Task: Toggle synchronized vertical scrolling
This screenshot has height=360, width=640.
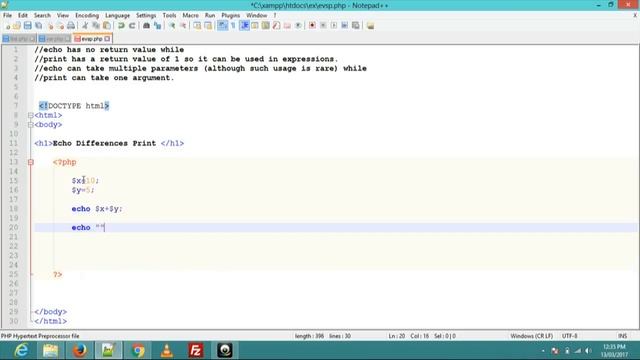Action: (197, 26)
